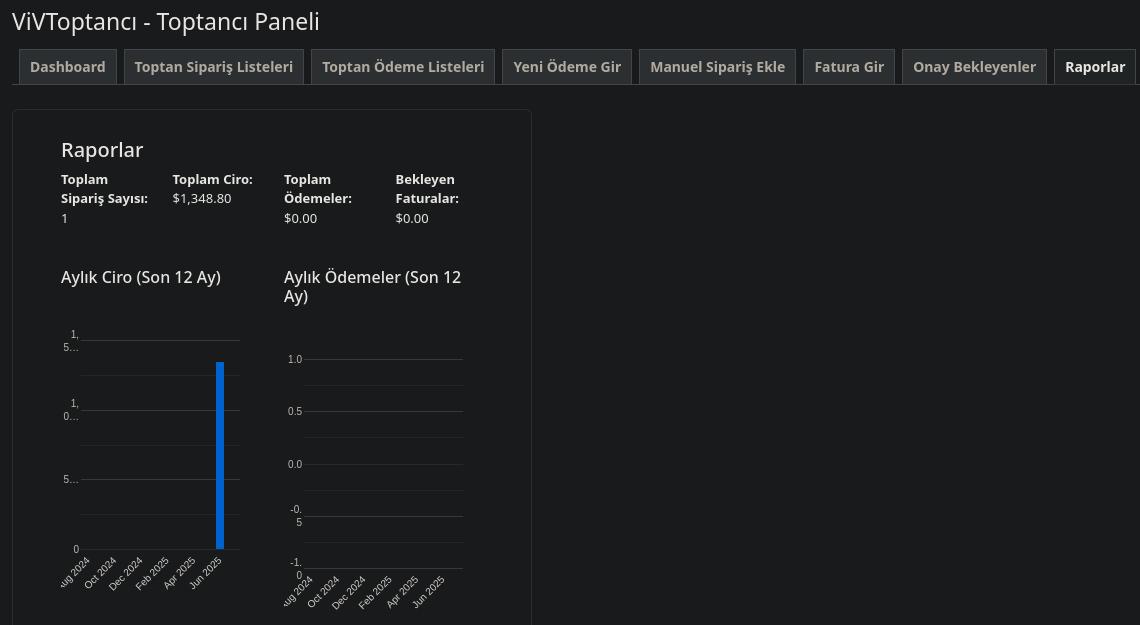The image size is (1140, 625).
Task: Open the Fatura Gir tab
Action: coord(849,67)
